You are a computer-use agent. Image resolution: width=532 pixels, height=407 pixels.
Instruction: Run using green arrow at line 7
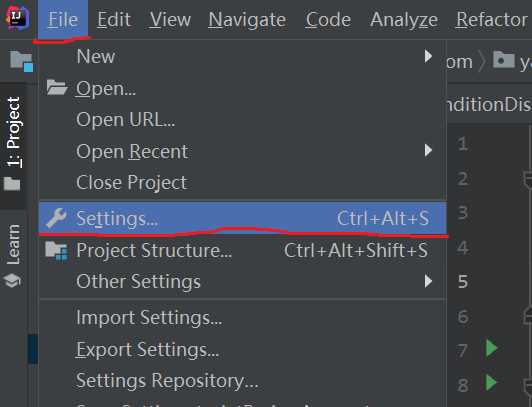coord(491,348)
